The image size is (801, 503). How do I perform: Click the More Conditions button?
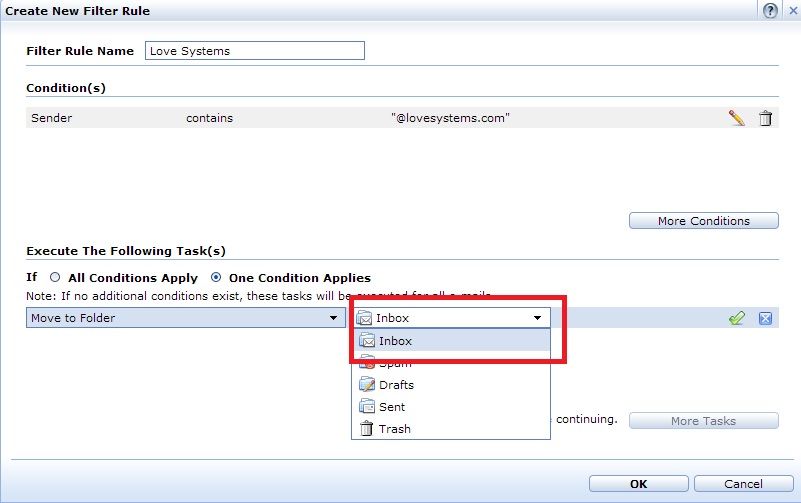point(703,221)
